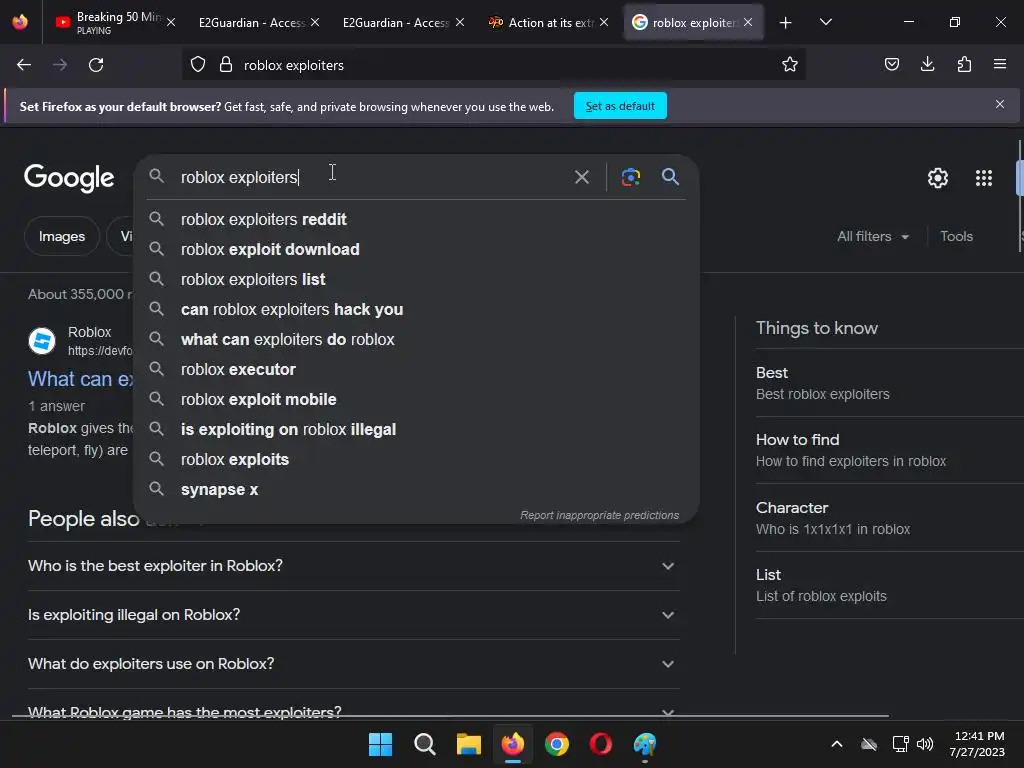Open the volume control in the tray
This screenshot has width=1024, height=768.
(925, 744)
